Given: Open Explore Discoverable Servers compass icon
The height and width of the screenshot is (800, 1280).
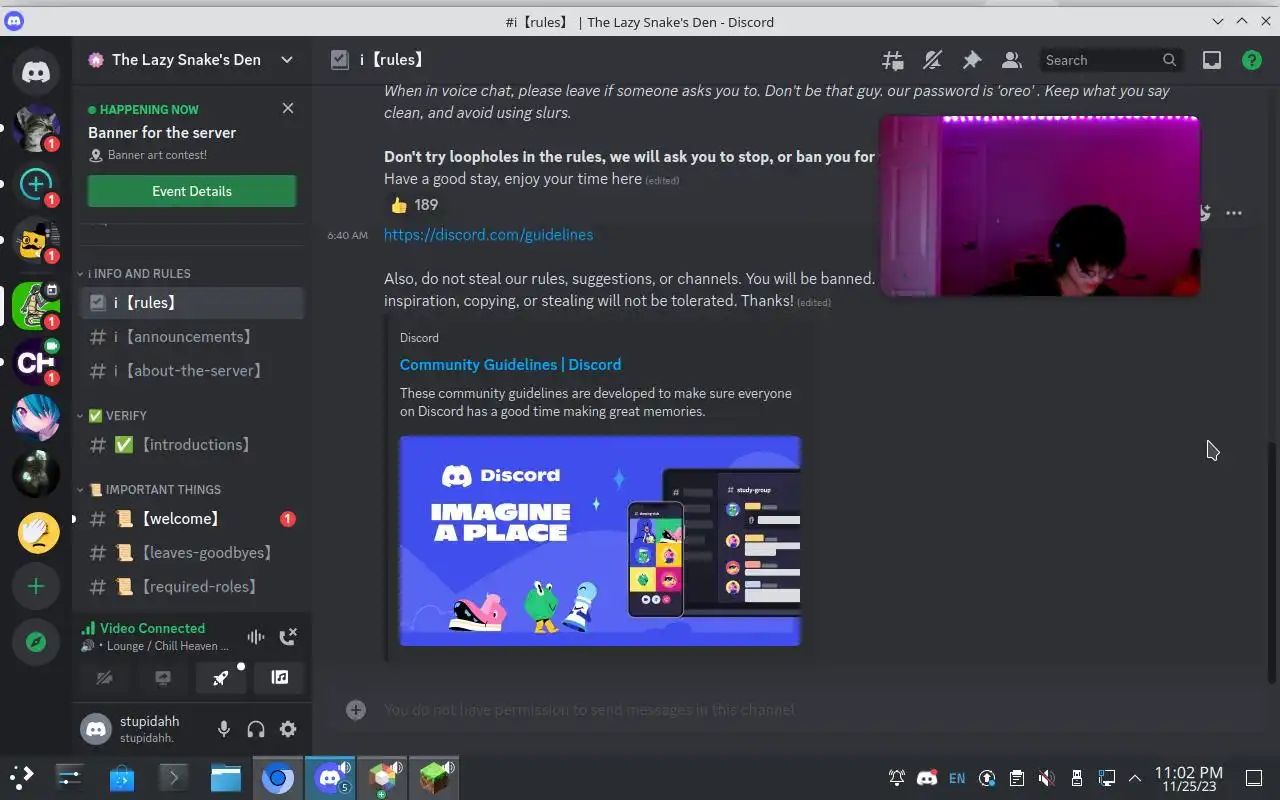Looking at the screenshot, I should click(x=36, y=642).
